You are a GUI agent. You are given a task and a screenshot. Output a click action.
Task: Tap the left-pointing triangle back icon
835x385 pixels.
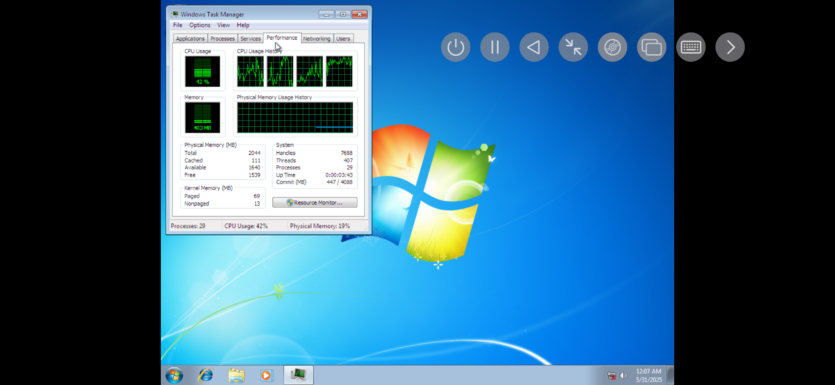click(x=534, y=47)
